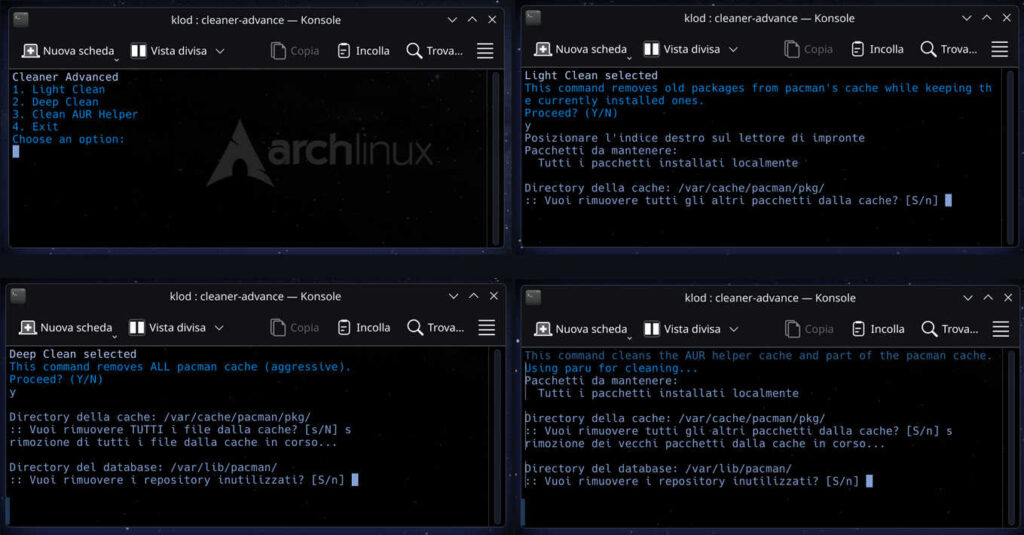Click Incolla paste icon in the Light Clean window
1024x535 pixels.
click(x=859, y=49)
